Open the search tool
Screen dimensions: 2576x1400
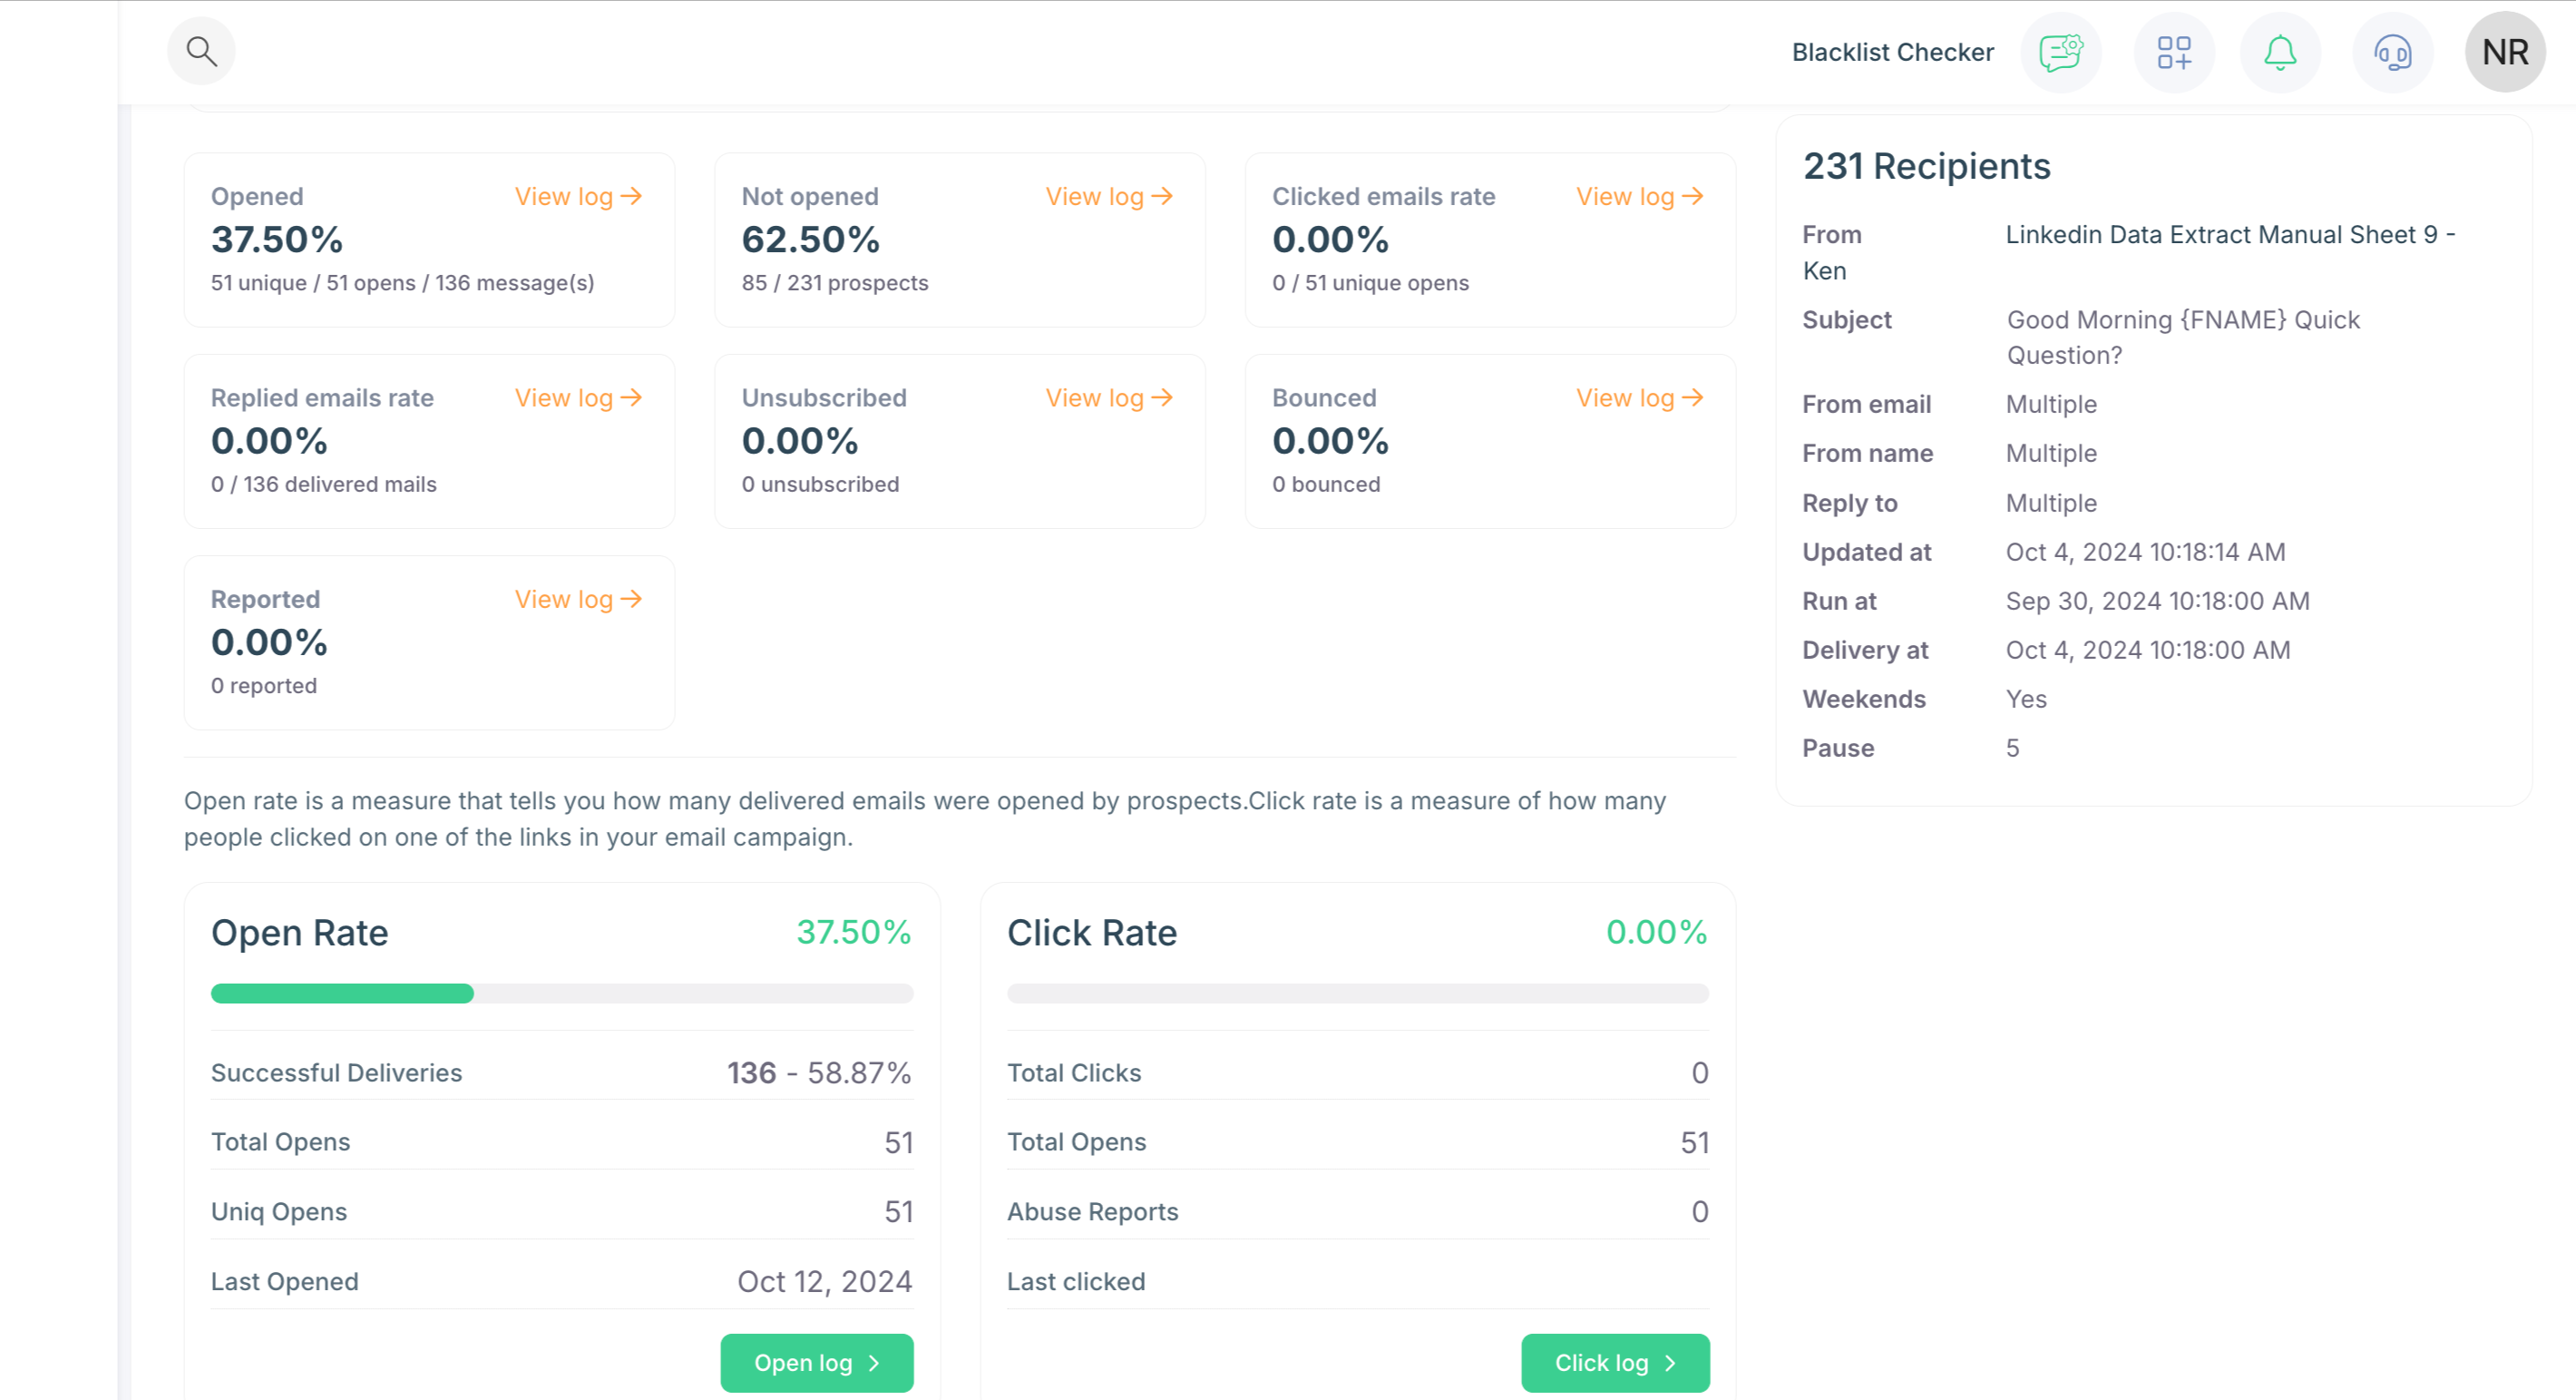[201, 50]
